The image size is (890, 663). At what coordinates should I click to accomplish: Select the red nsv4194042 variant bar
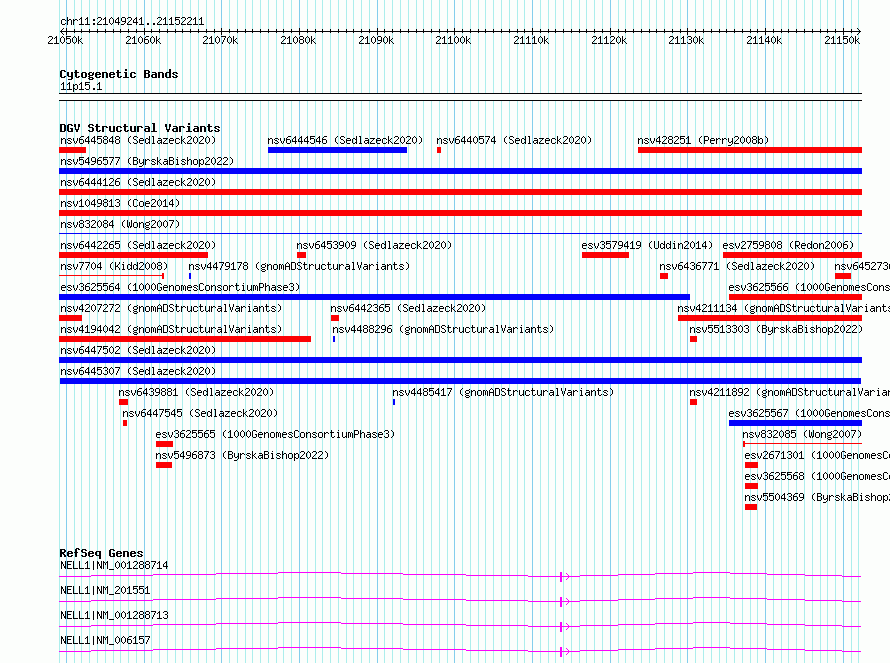click(185, 339)
